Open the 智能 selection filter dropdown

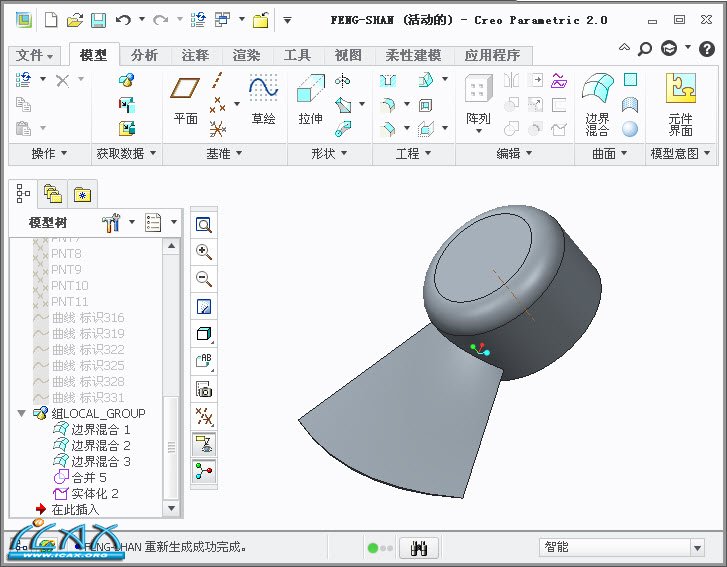(697, 547)
